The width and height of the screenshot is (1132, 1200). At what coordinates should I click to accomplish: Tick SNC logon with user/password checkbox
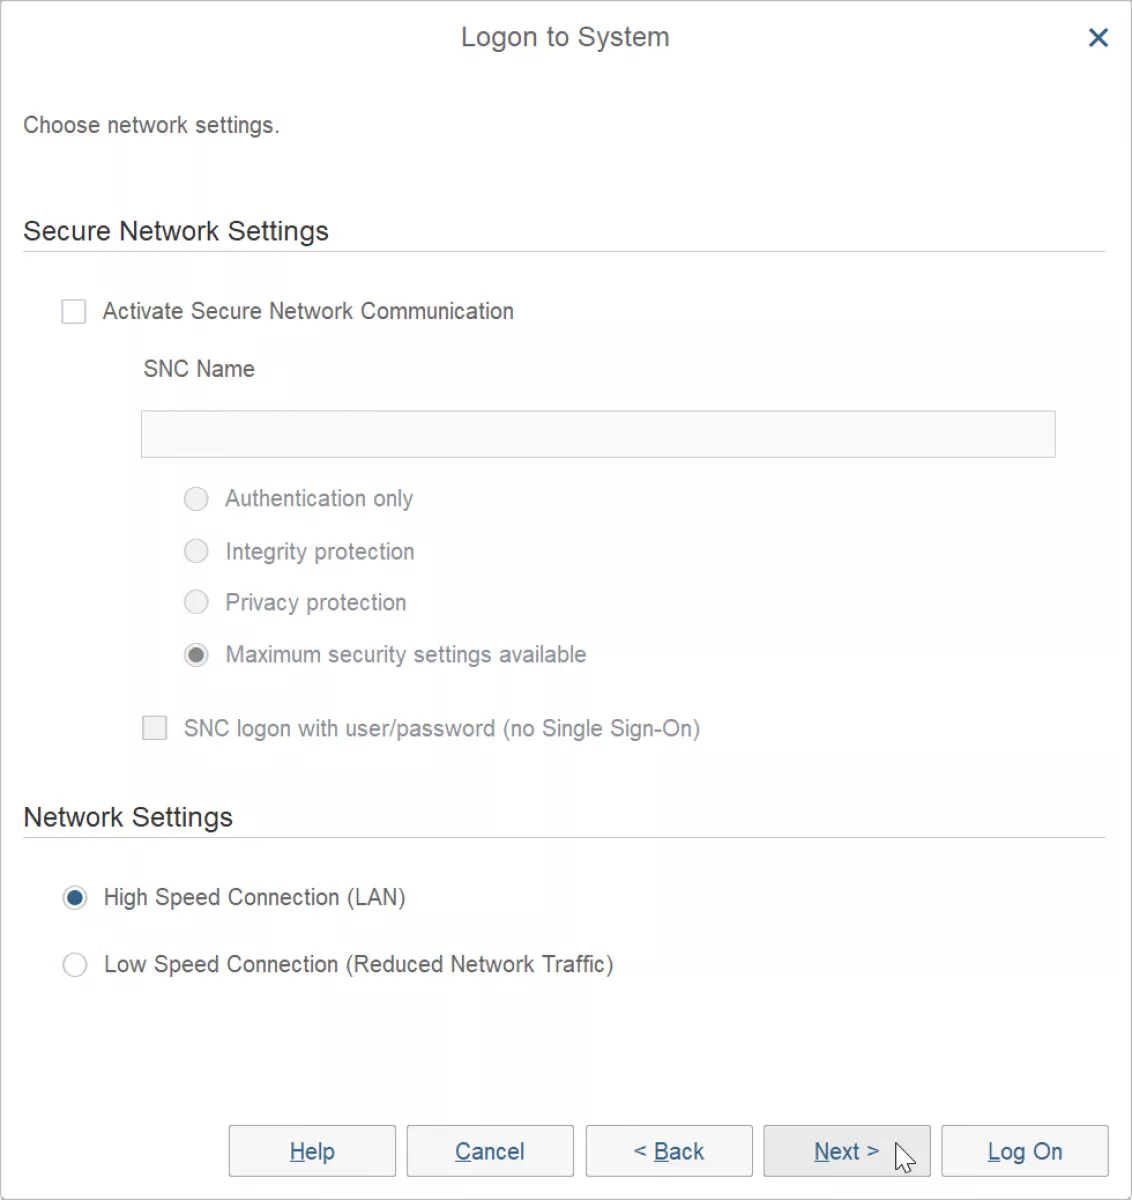click(x=155, y=728)
